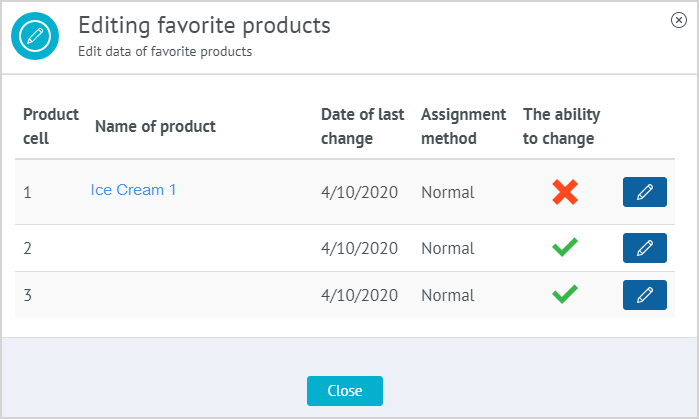Dismiss dialog with the top-right X icon
This screenshot has width=699, height=419.
pyautogui.click(x=679, y=20)
